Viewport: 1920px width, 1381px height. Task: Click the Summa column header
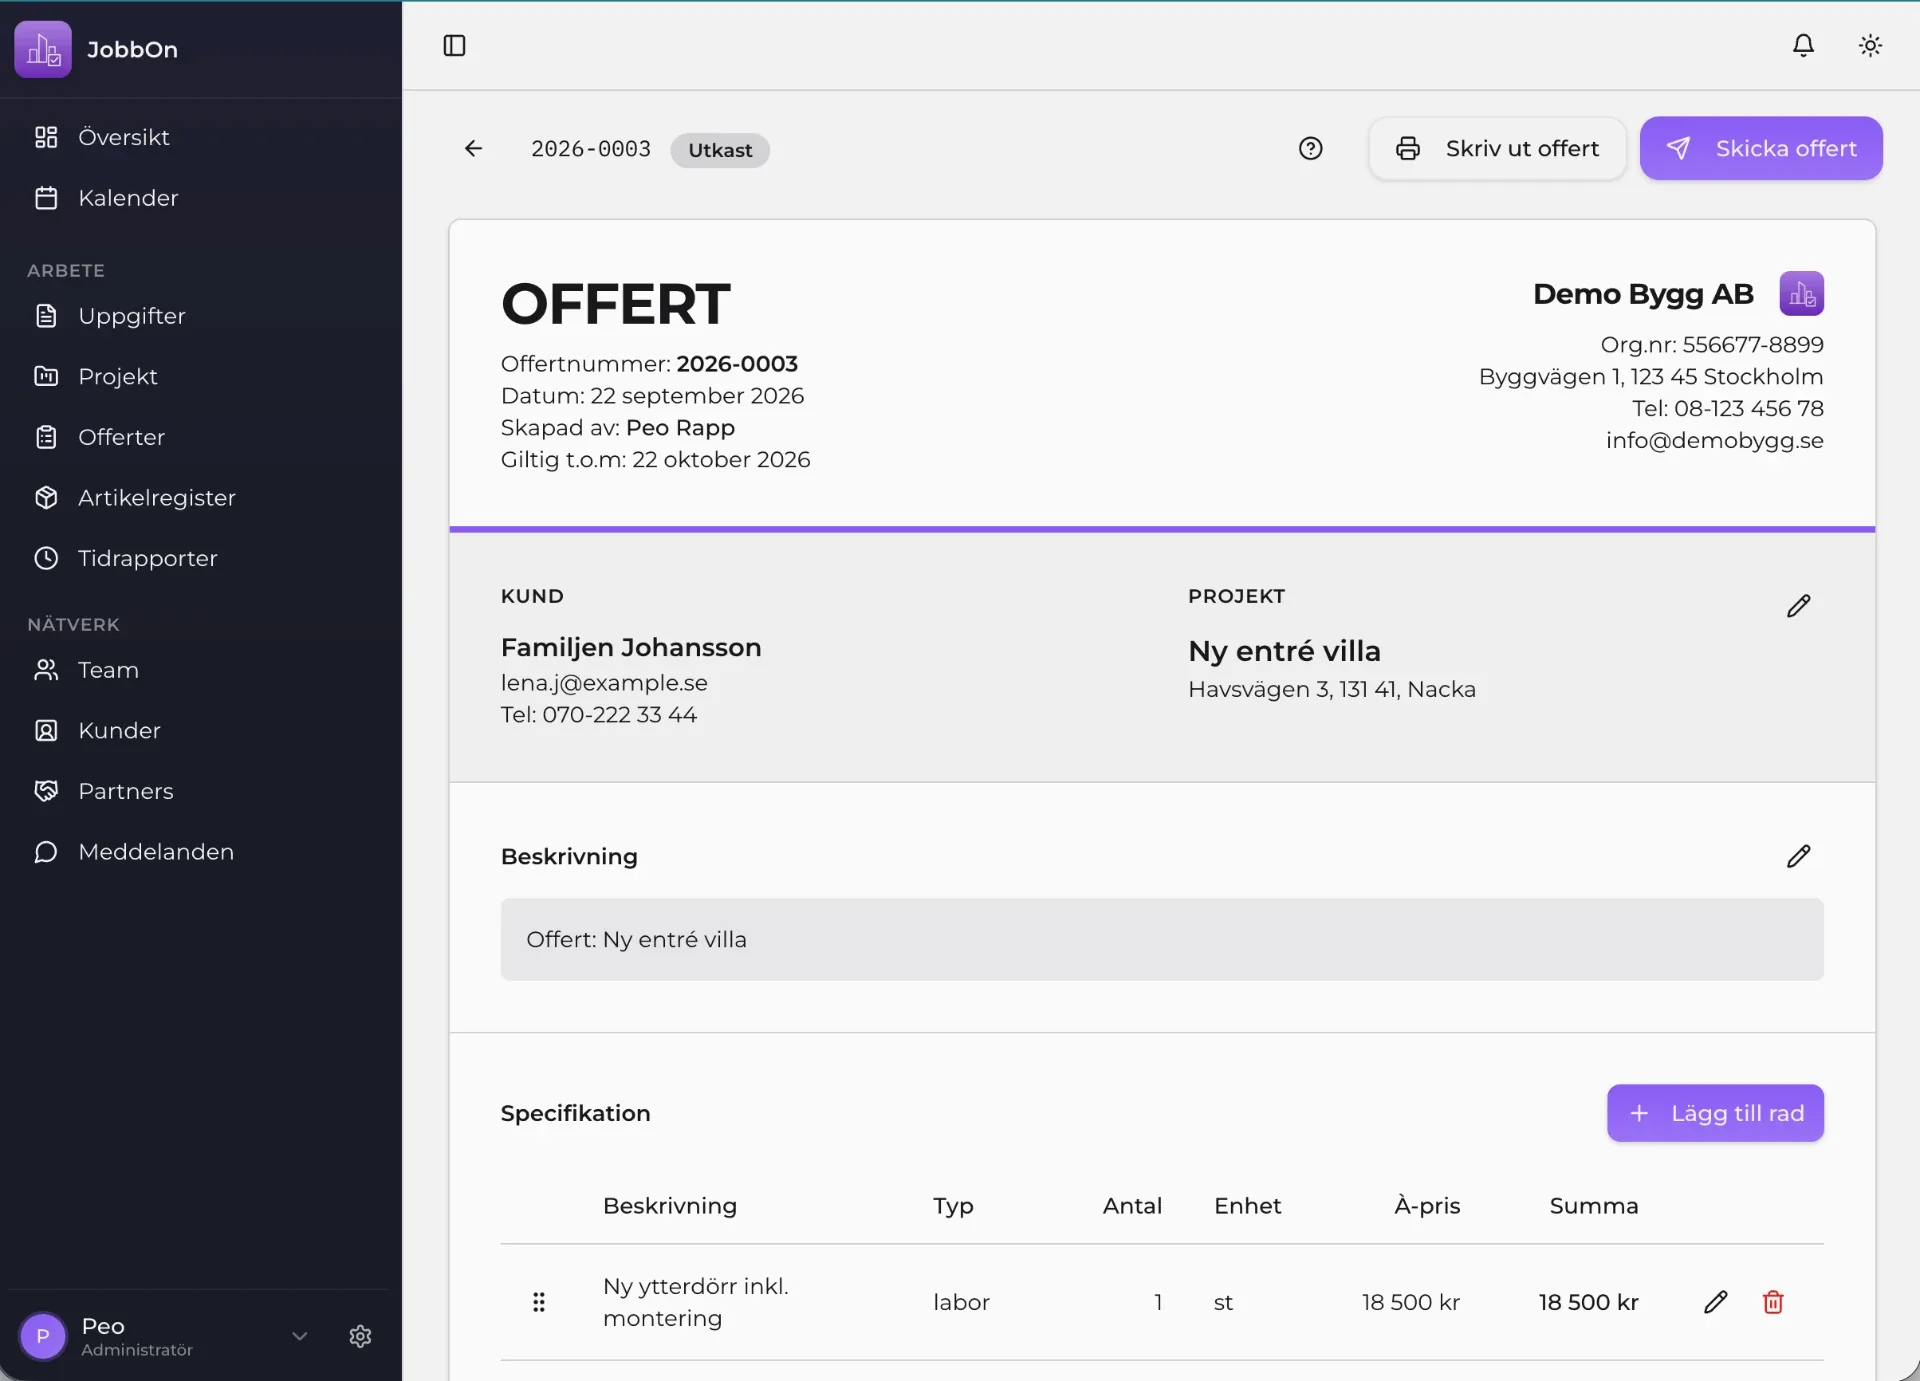pyautogui.click(x=1593, y=1206)
